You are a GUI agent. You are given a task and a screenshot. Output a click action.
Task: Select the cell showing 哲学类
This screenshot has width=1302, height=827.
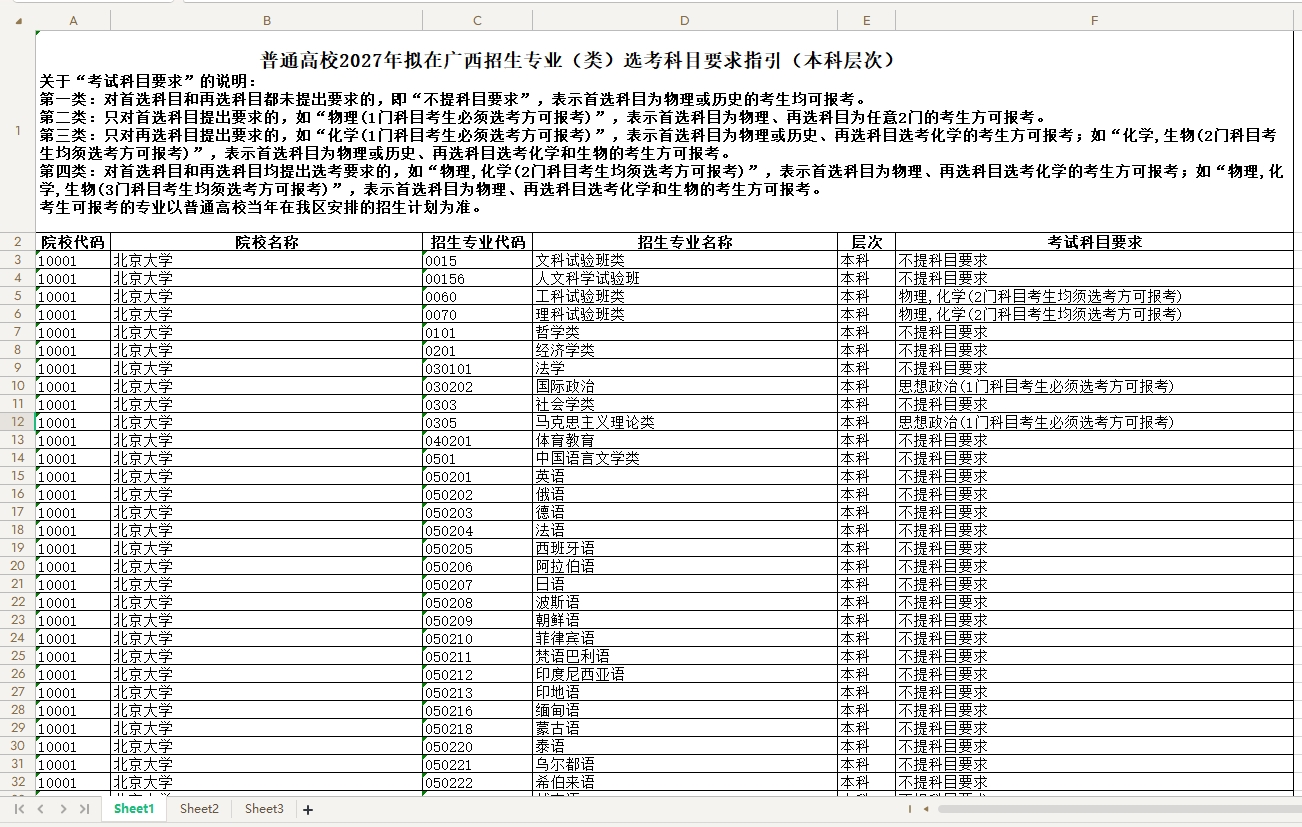point(684,332)
